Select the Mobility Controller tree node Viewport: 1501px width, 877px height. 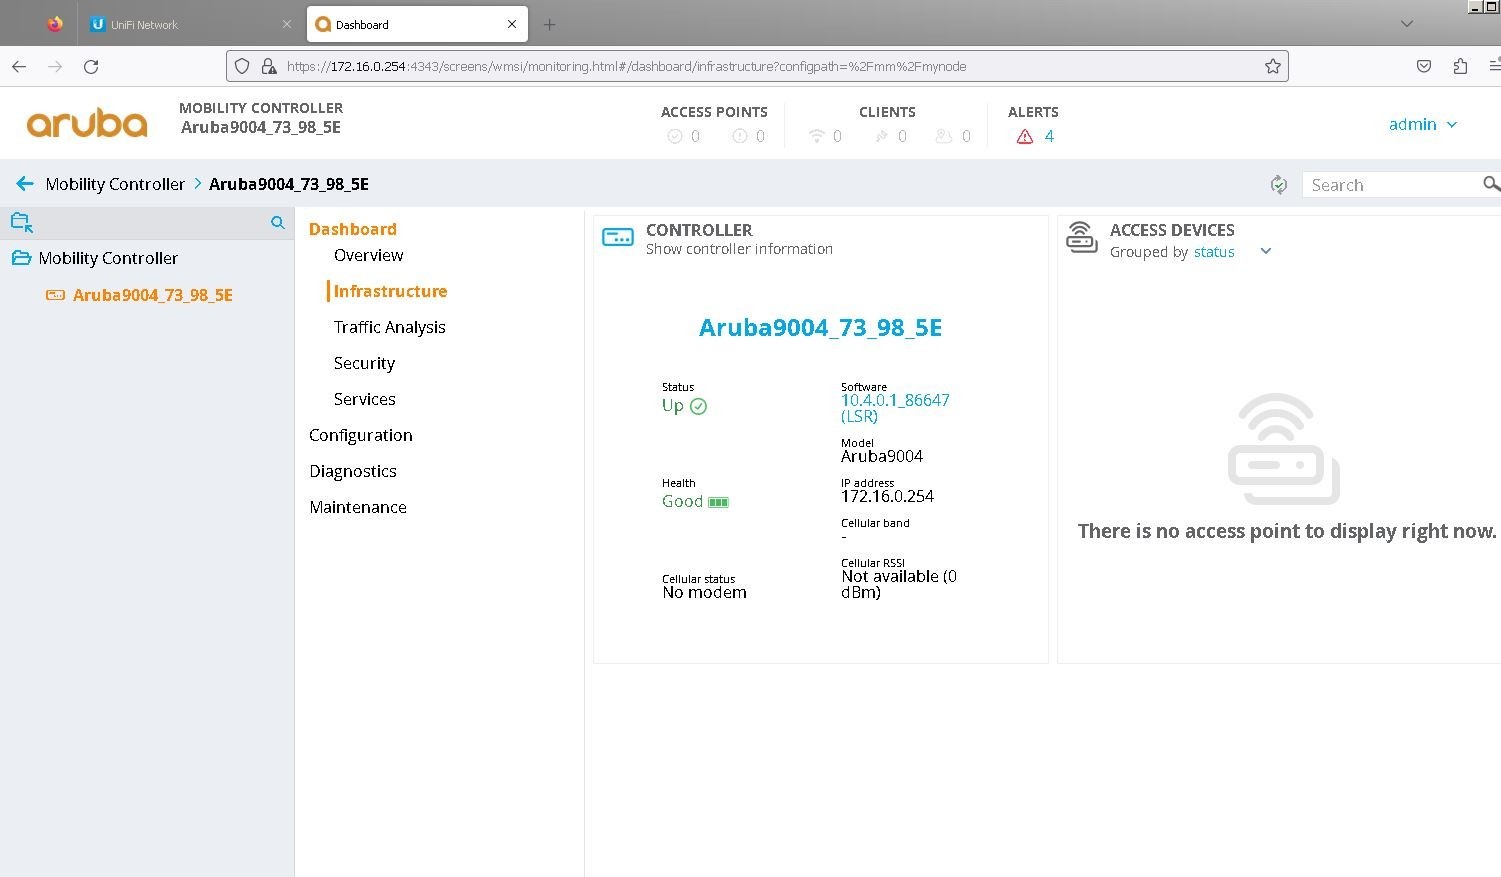[108, 258]
